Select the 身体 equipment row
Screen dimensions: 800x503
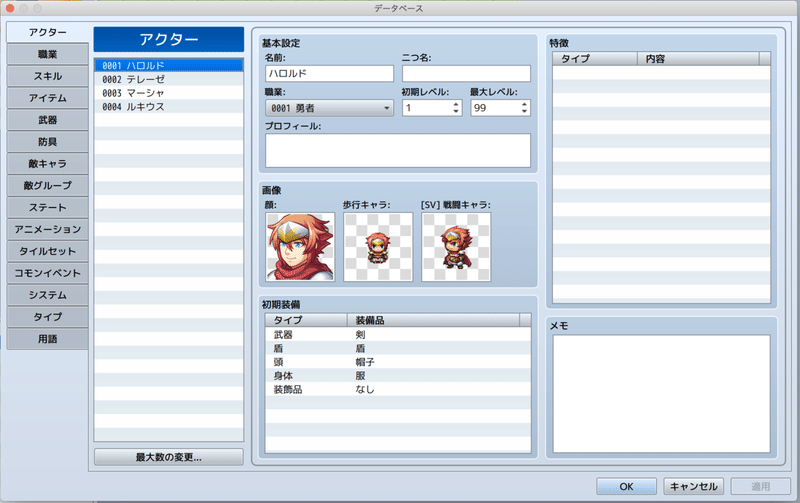click(x=397, y=376)
